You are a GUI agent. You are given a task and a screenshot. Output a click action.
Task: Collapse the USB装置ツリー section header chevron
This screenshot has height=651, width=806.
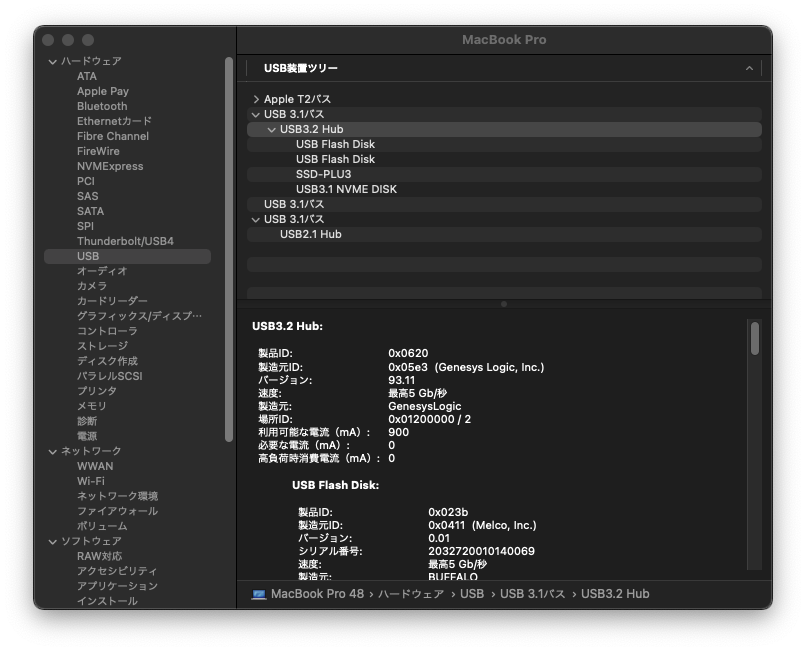(751, 68)
